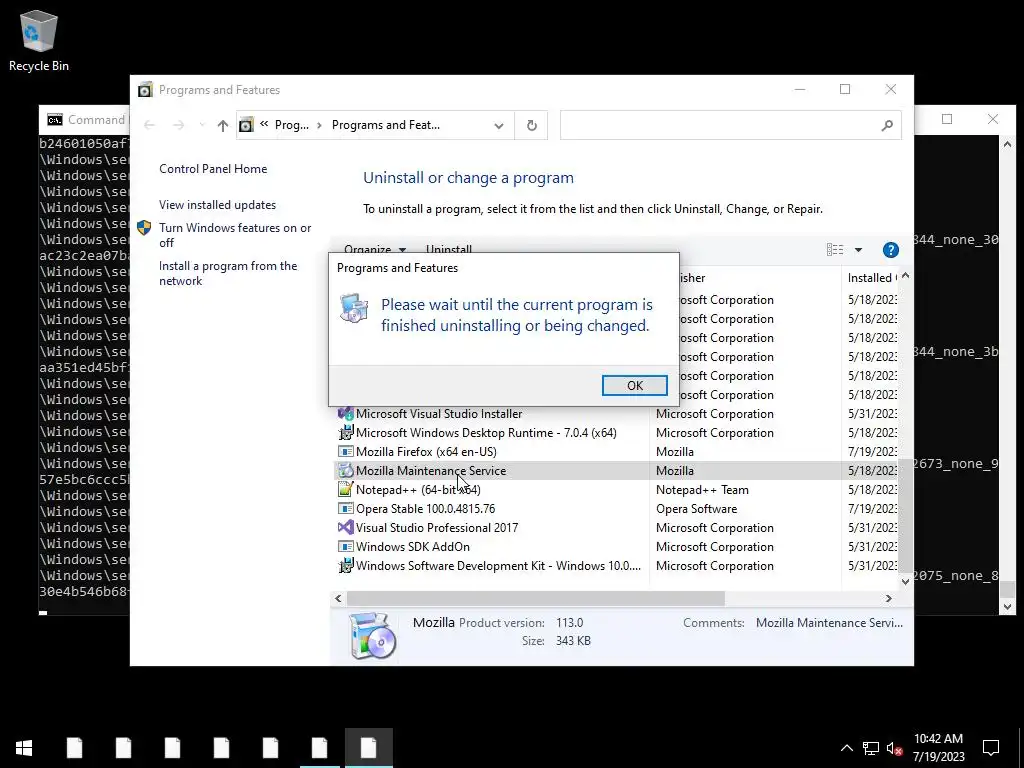Click the Mozilla Maintenance Service icon
Screen dimensions: 1024x768
345,471
